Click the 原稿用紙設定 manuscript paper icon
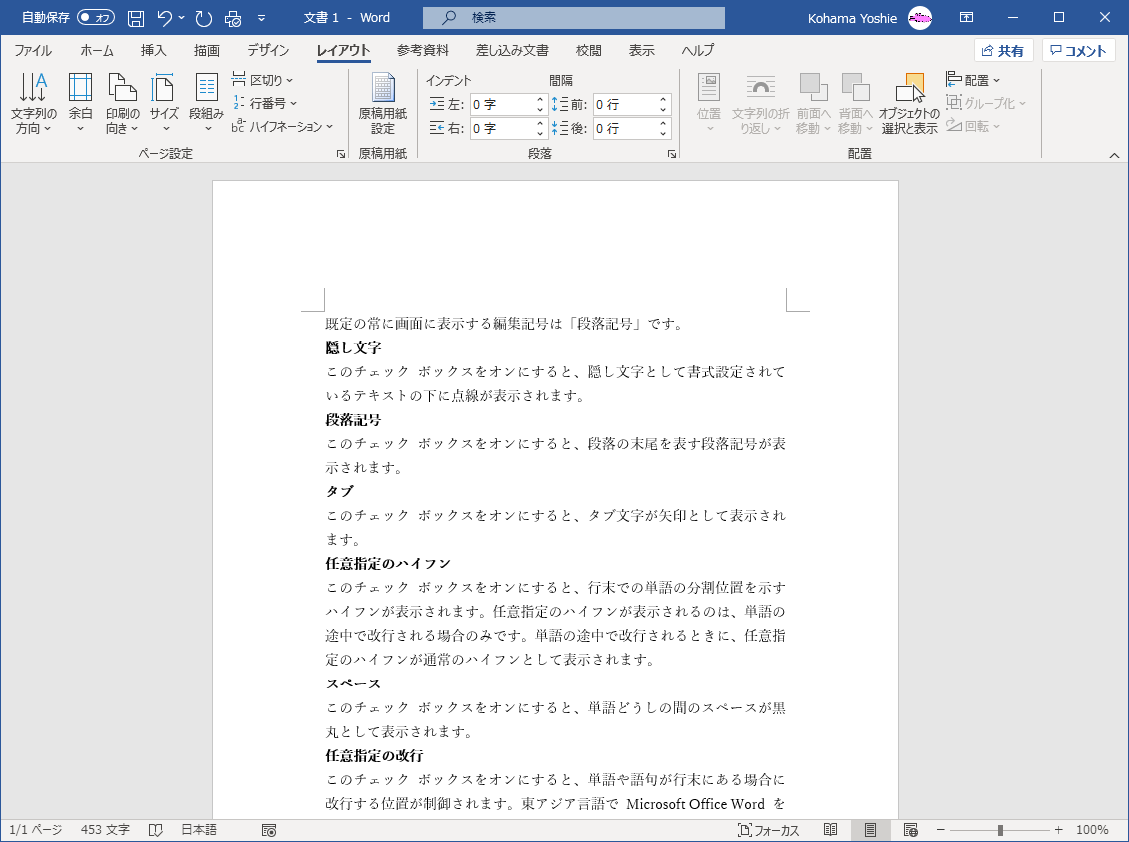Viewport: 1129px width, 842px height. [382, 103]
